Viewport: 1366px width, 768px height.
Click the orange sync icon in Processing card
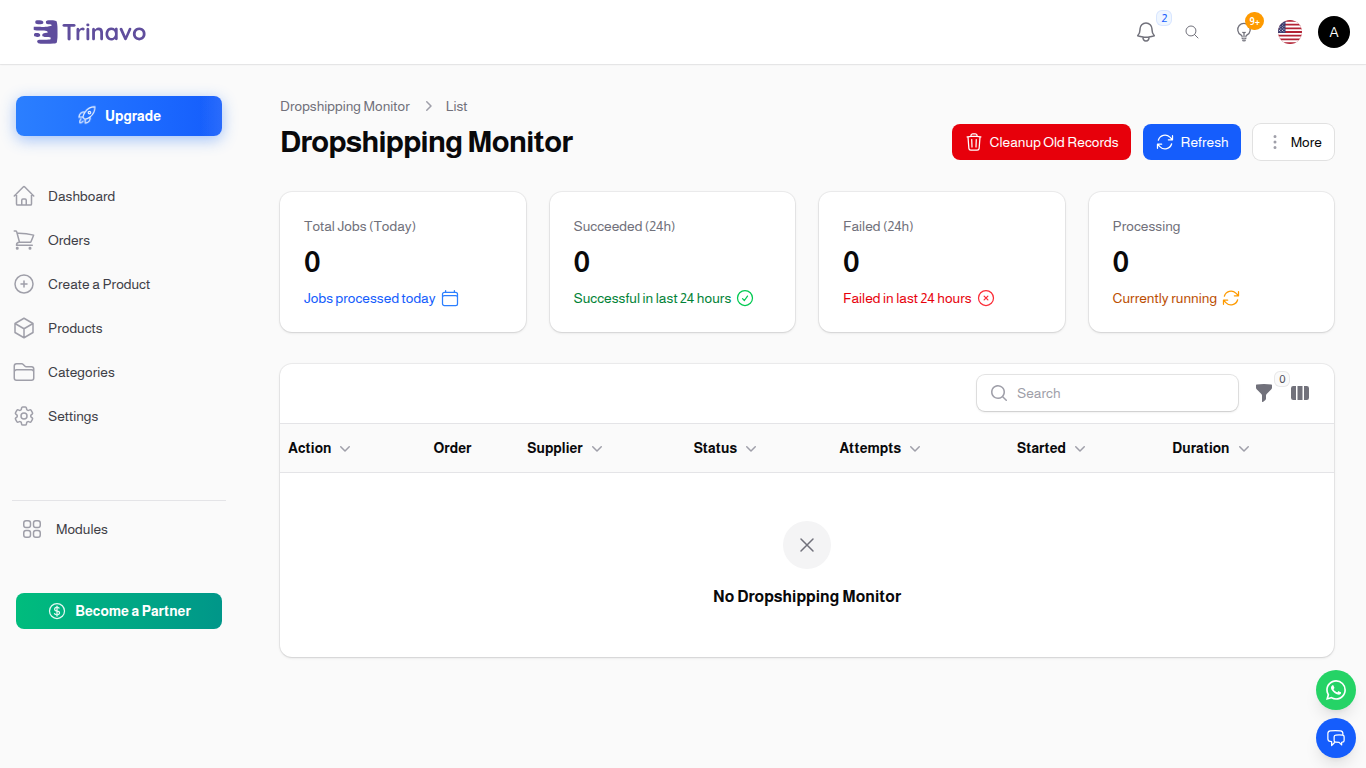point(1231,298)
